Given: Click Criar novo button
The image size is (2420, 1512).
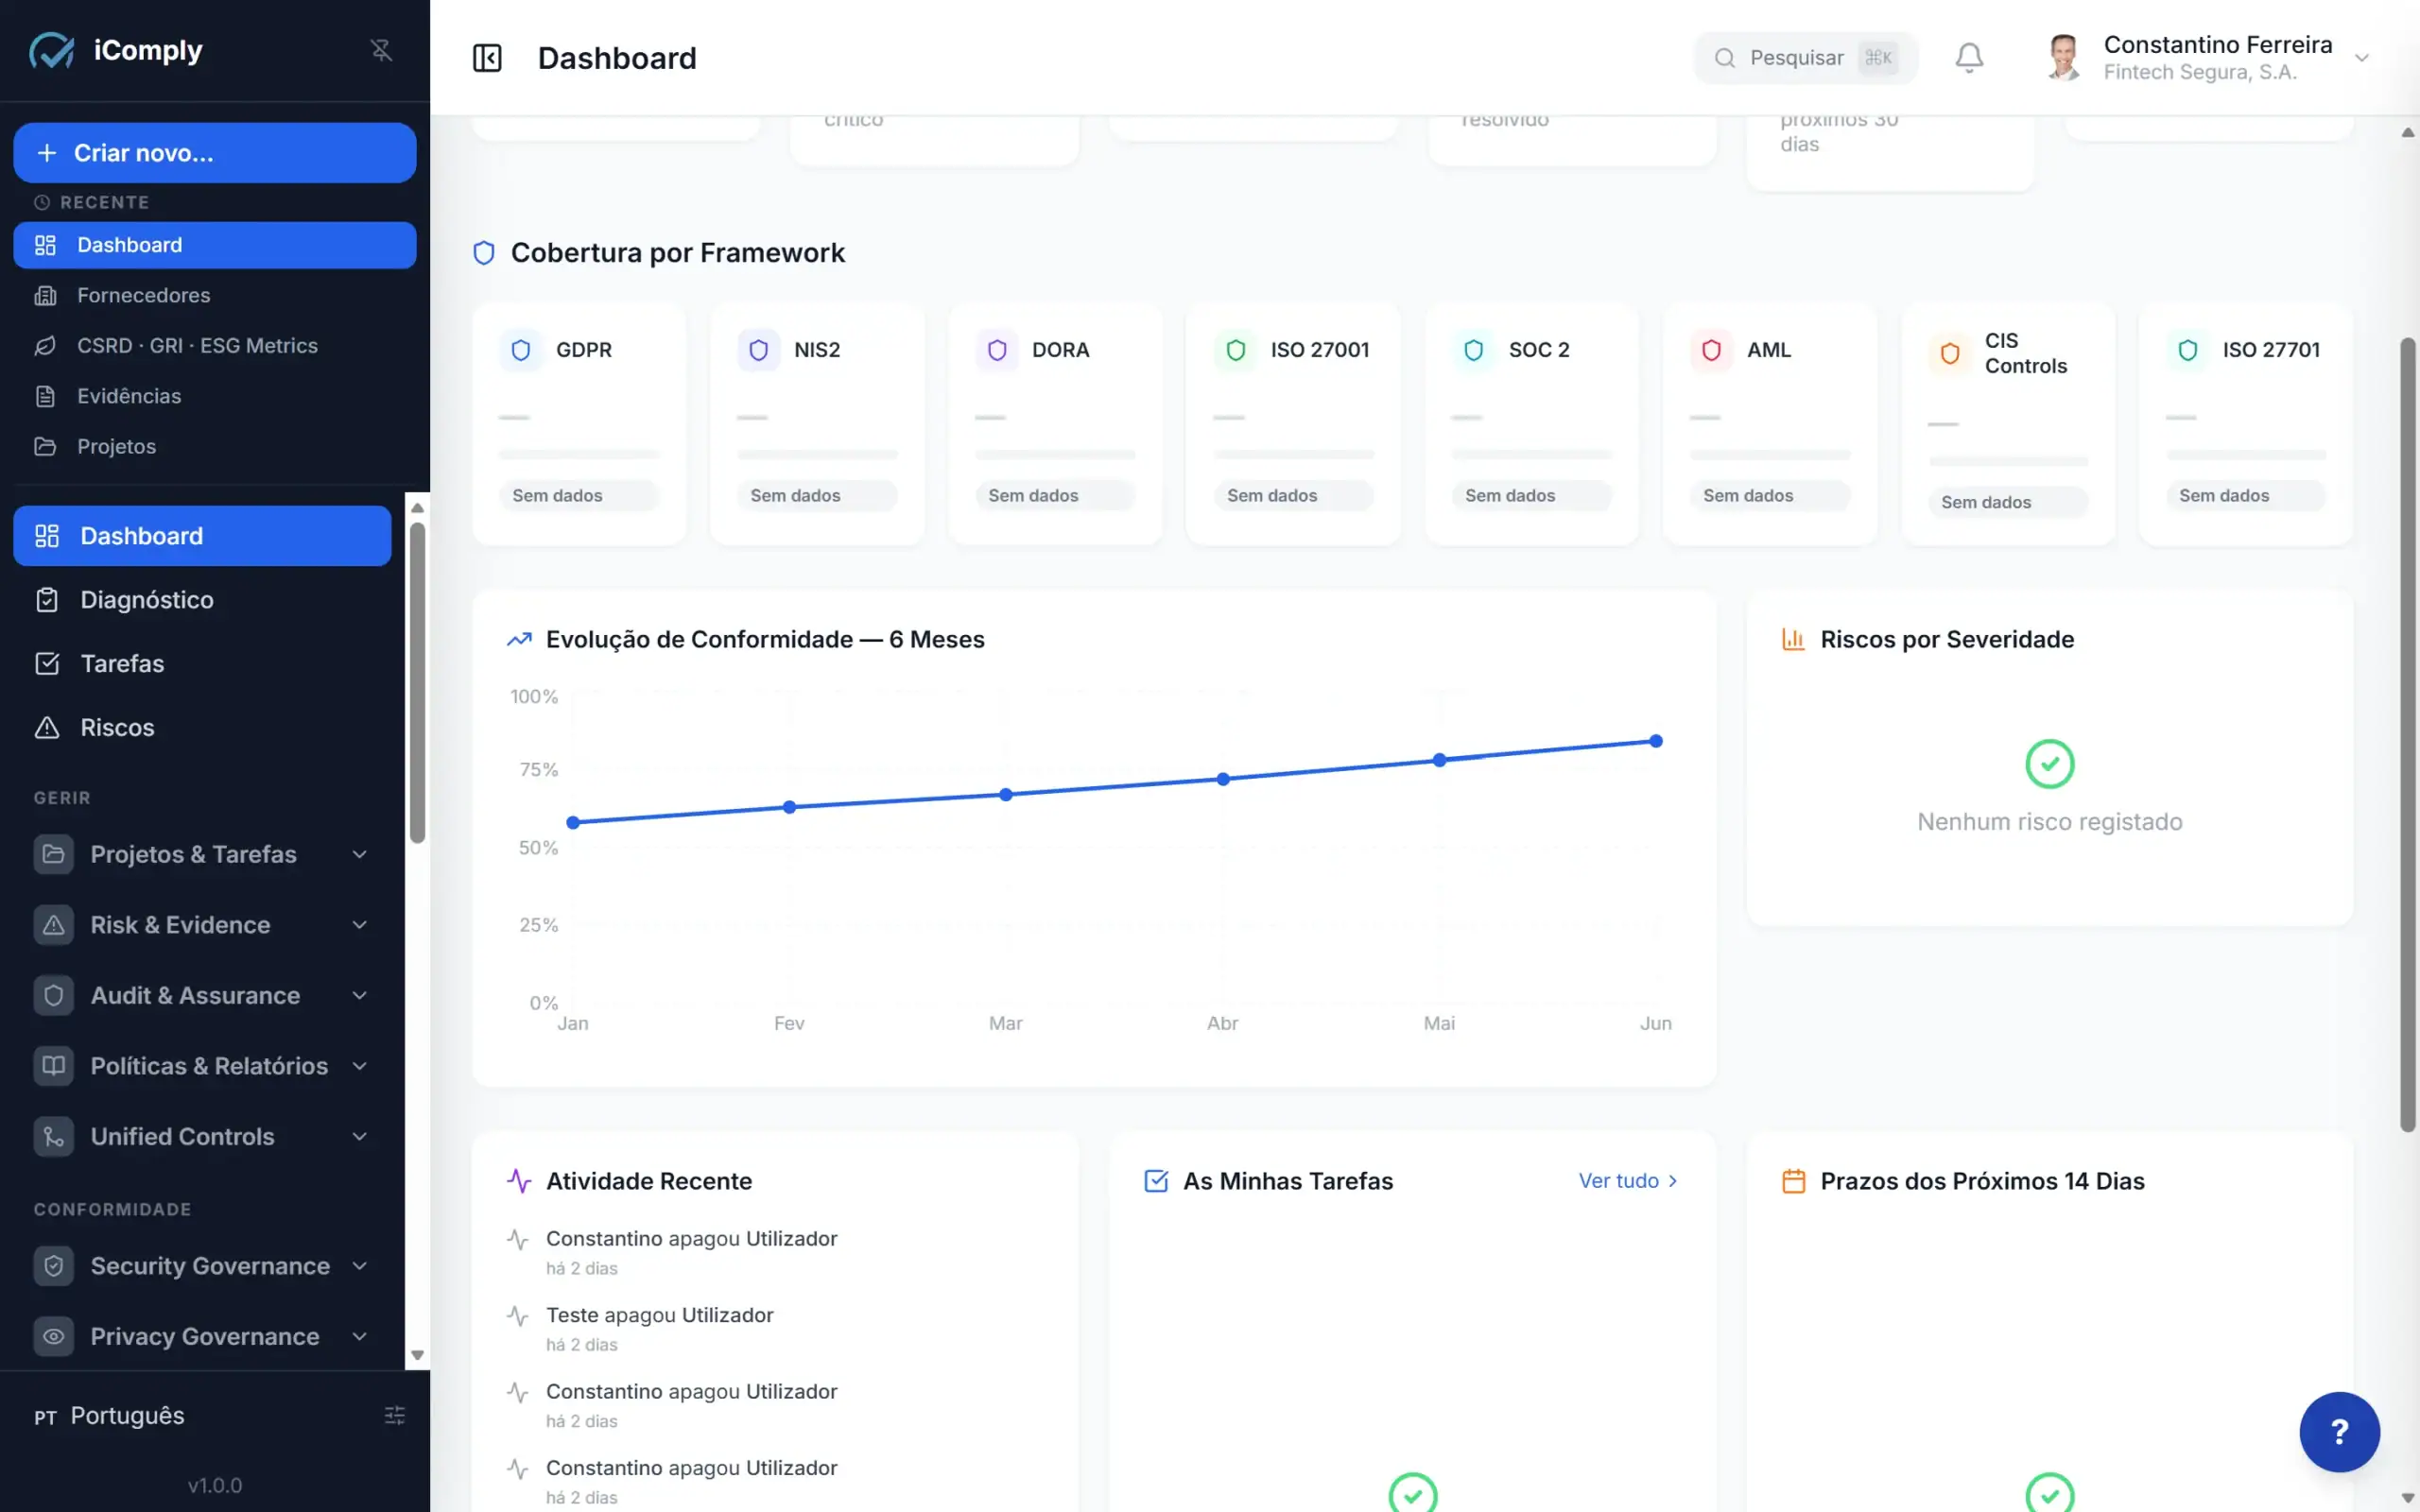Looking at the screenshot, I should click(215, 153).
